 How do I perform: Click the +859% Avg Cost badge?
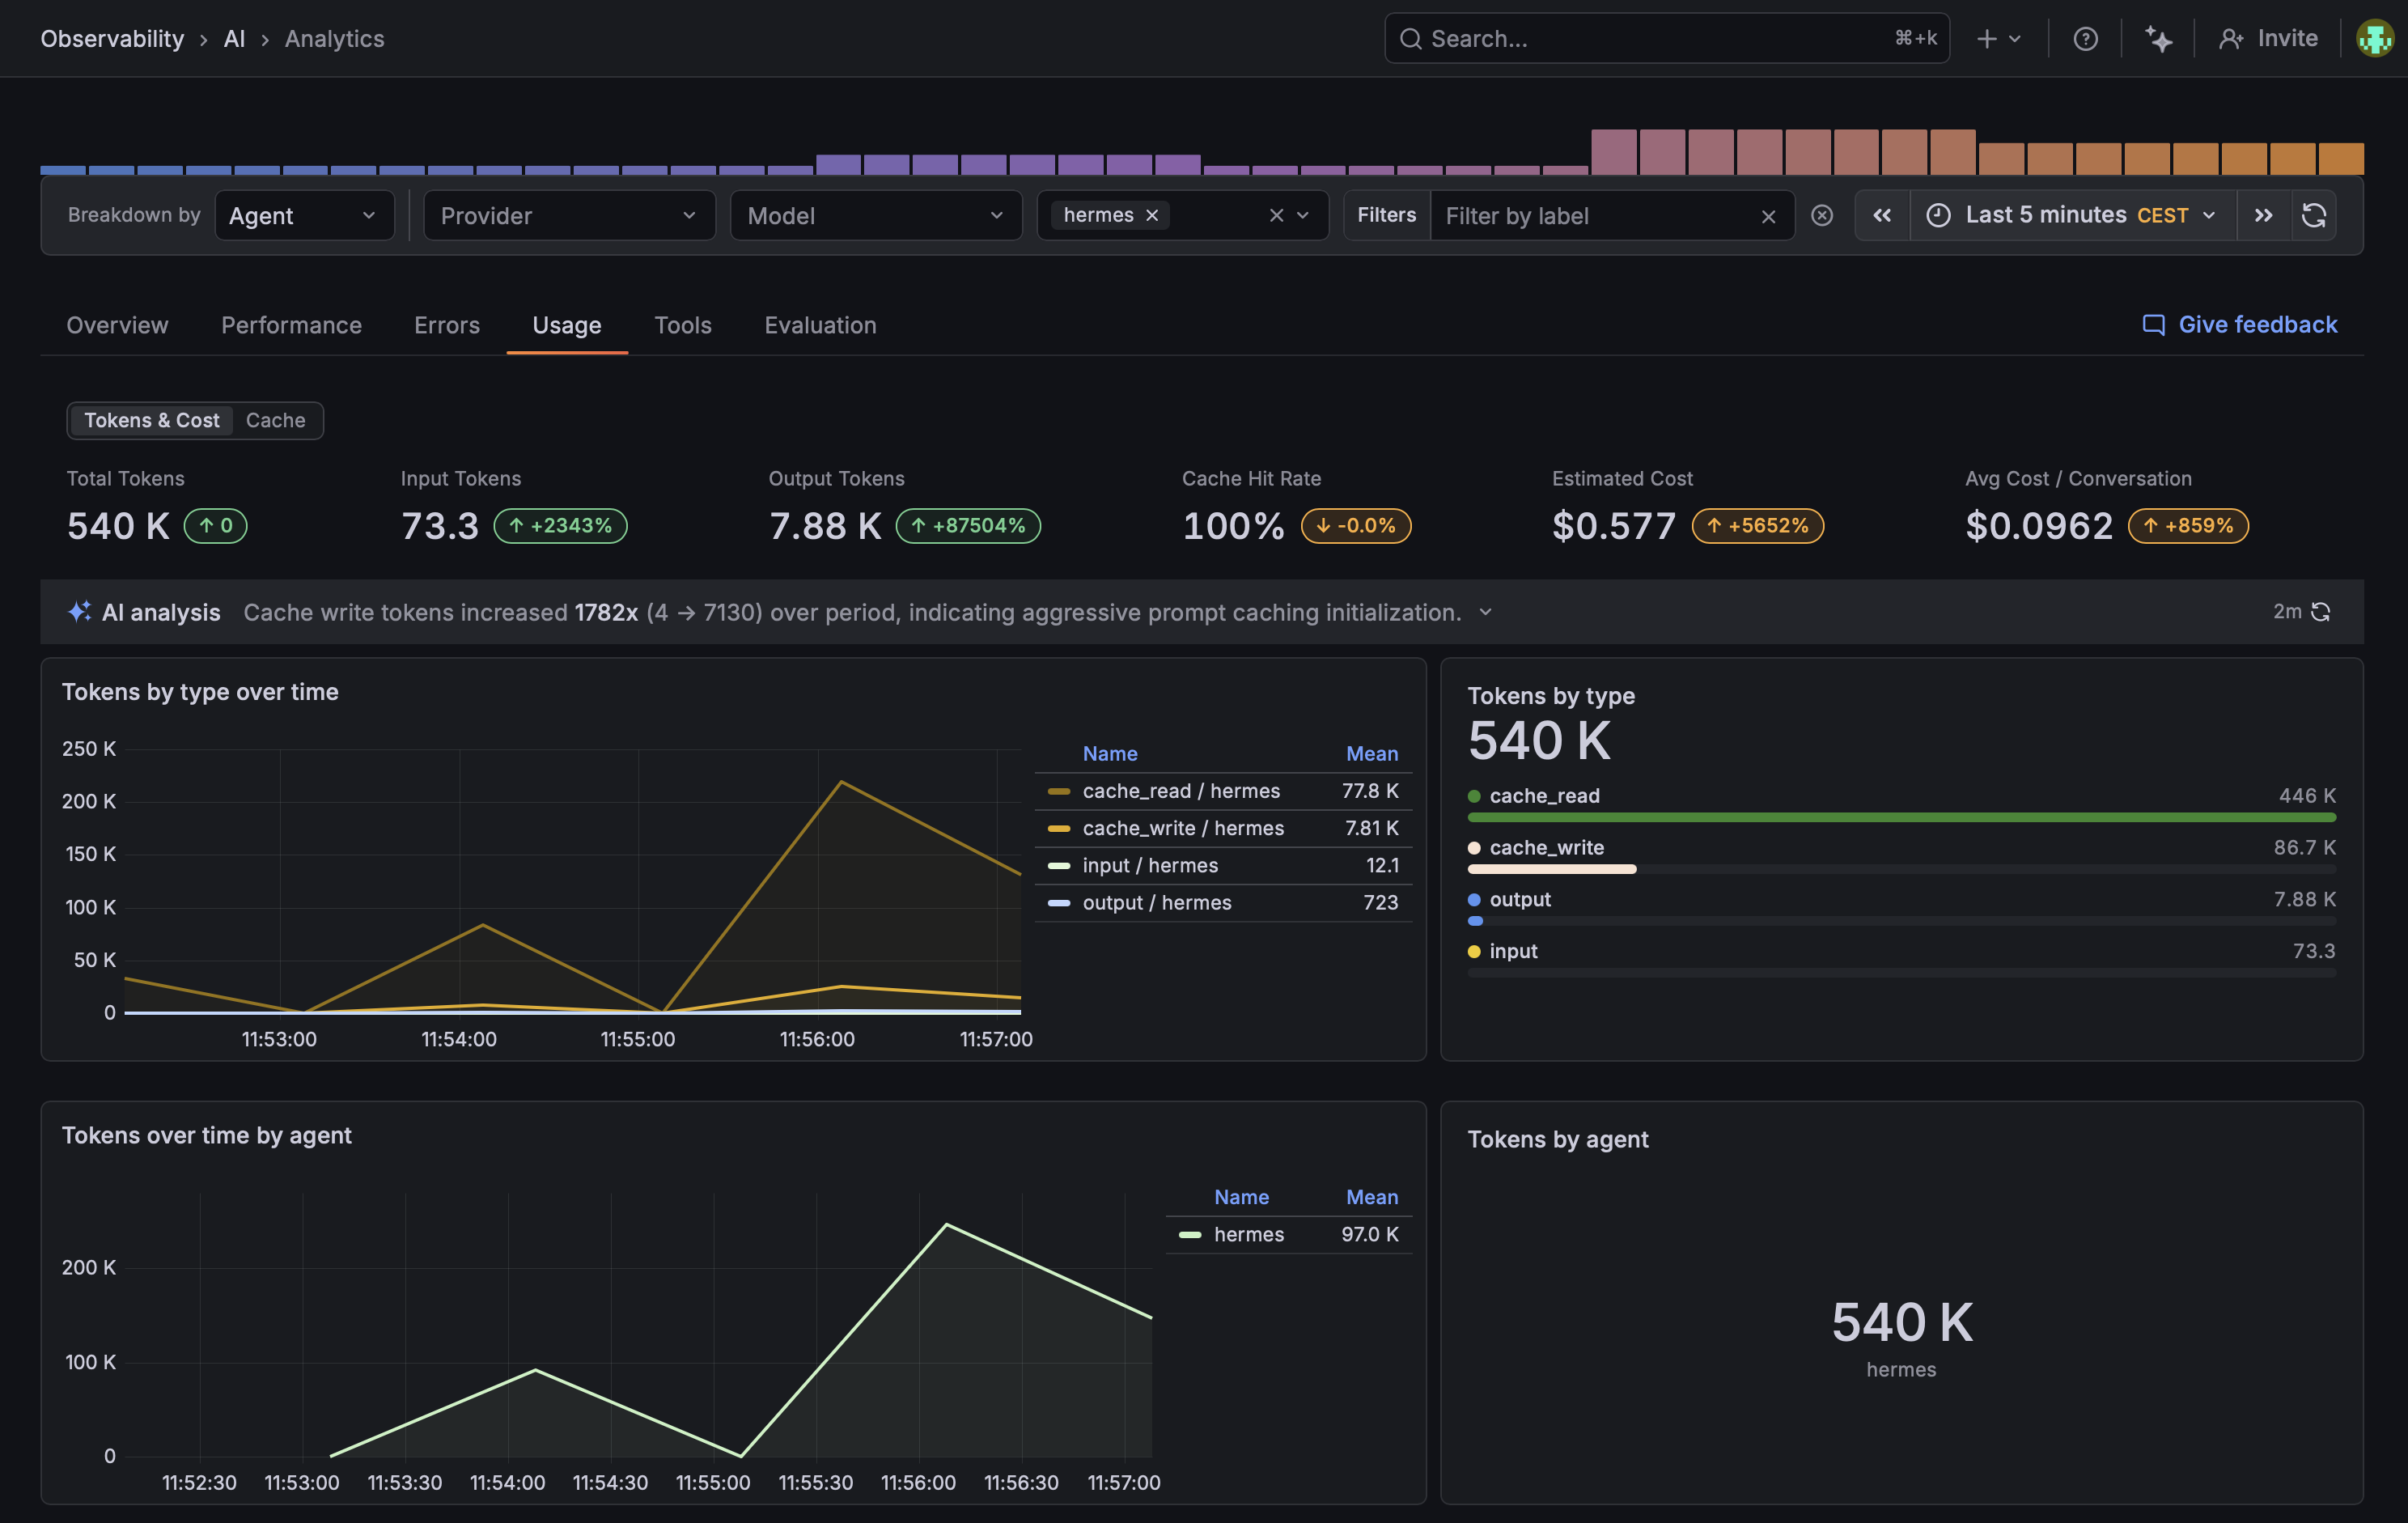pyautogui.click(x=2188, y=526)
